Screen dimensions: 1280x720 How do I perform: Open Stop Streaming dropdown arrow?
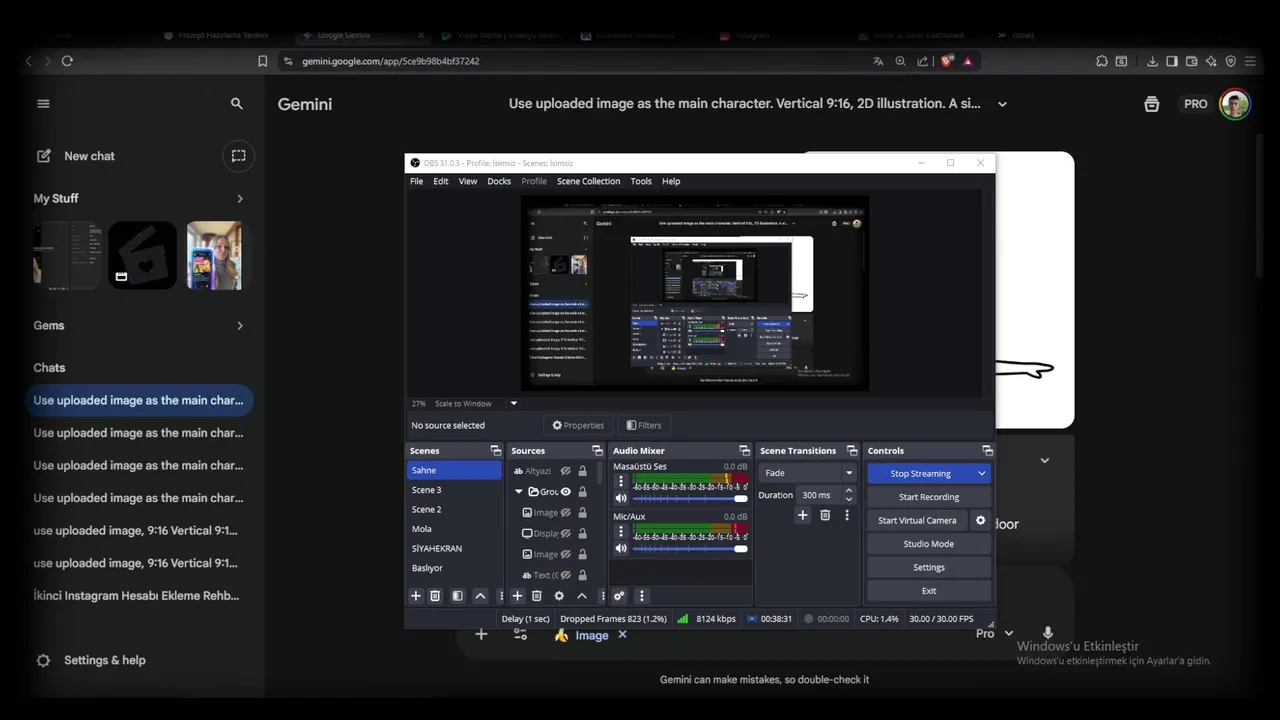tap(982, 474)
